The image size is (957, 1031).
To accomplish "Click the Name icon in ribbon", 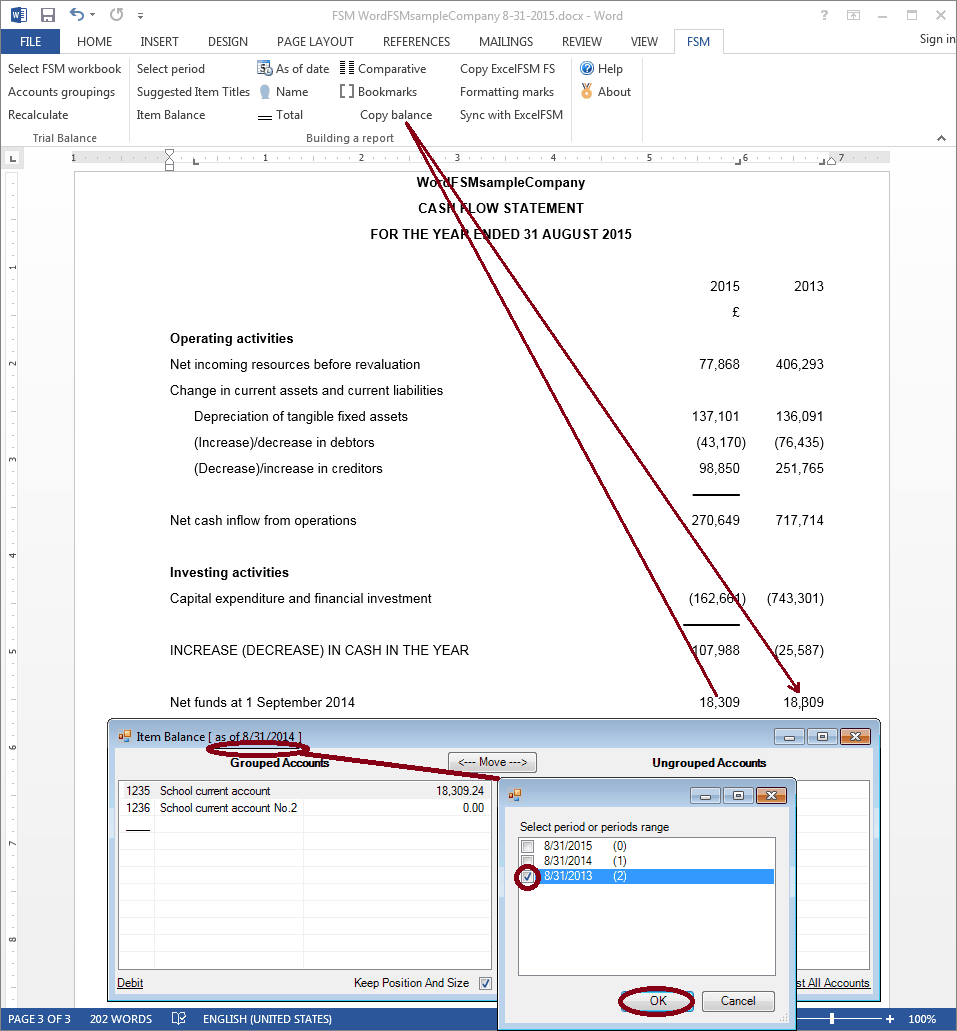I will pyautogui.click(x=264, y=91).
